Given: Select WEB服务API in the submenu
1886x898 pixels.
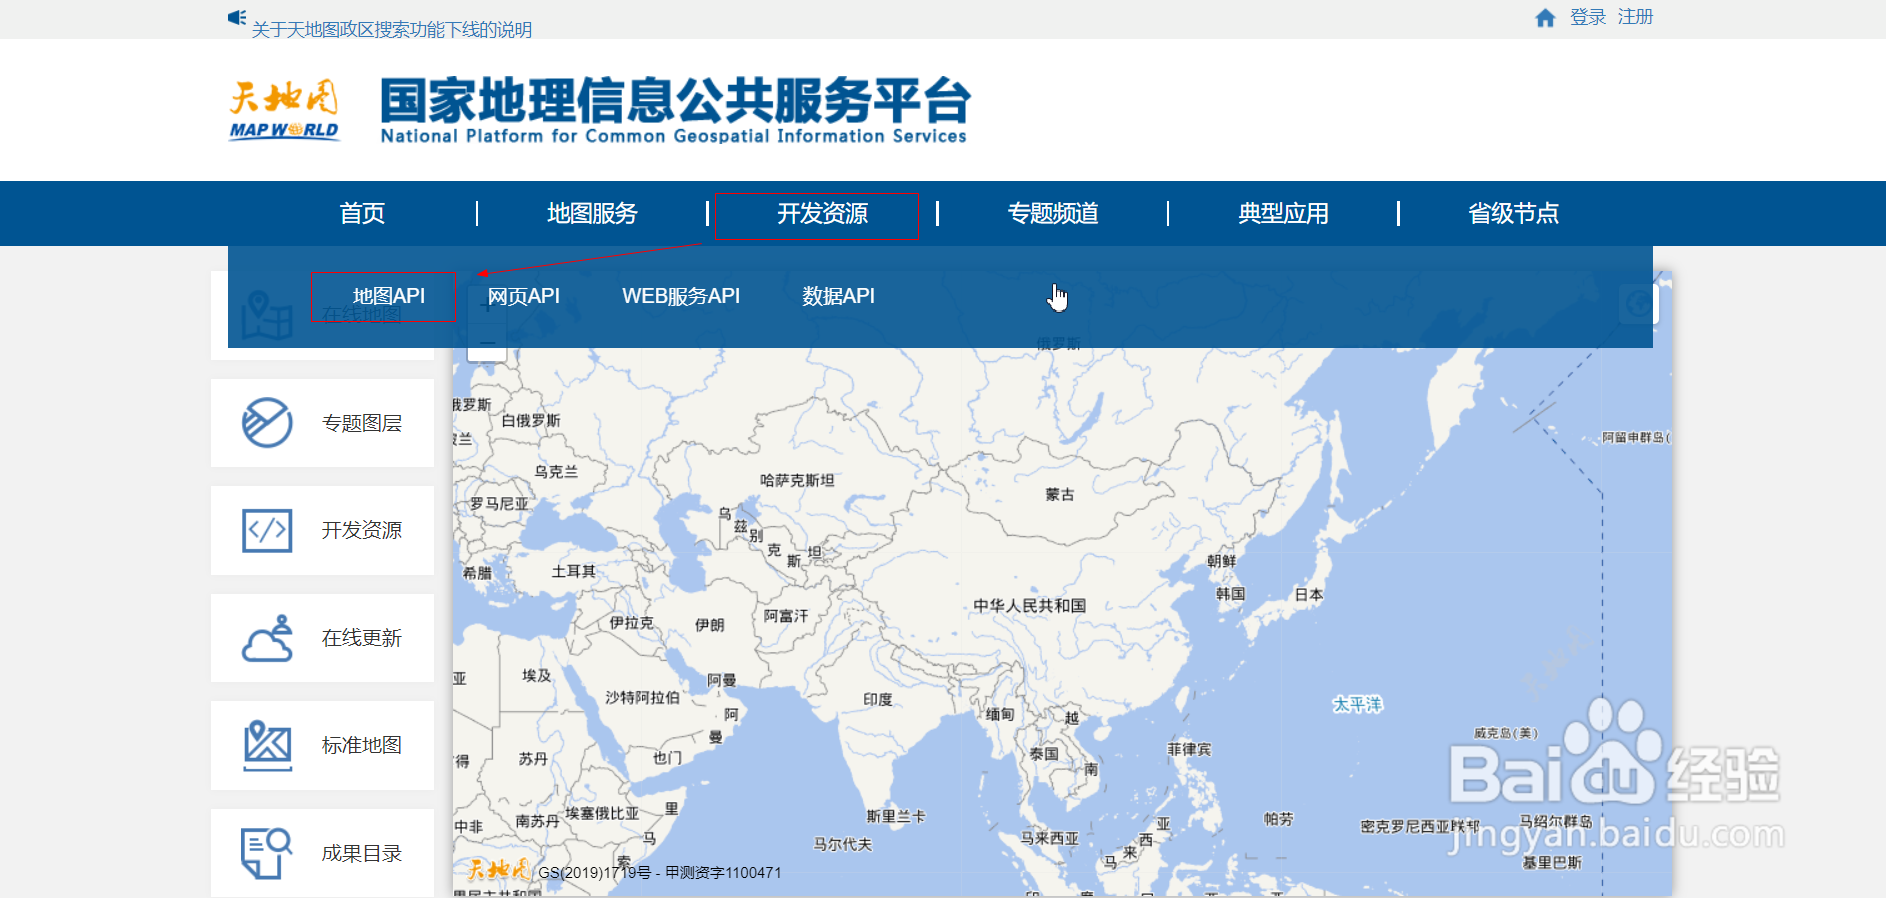Looking at the screenshot, I should pos(681,296).
